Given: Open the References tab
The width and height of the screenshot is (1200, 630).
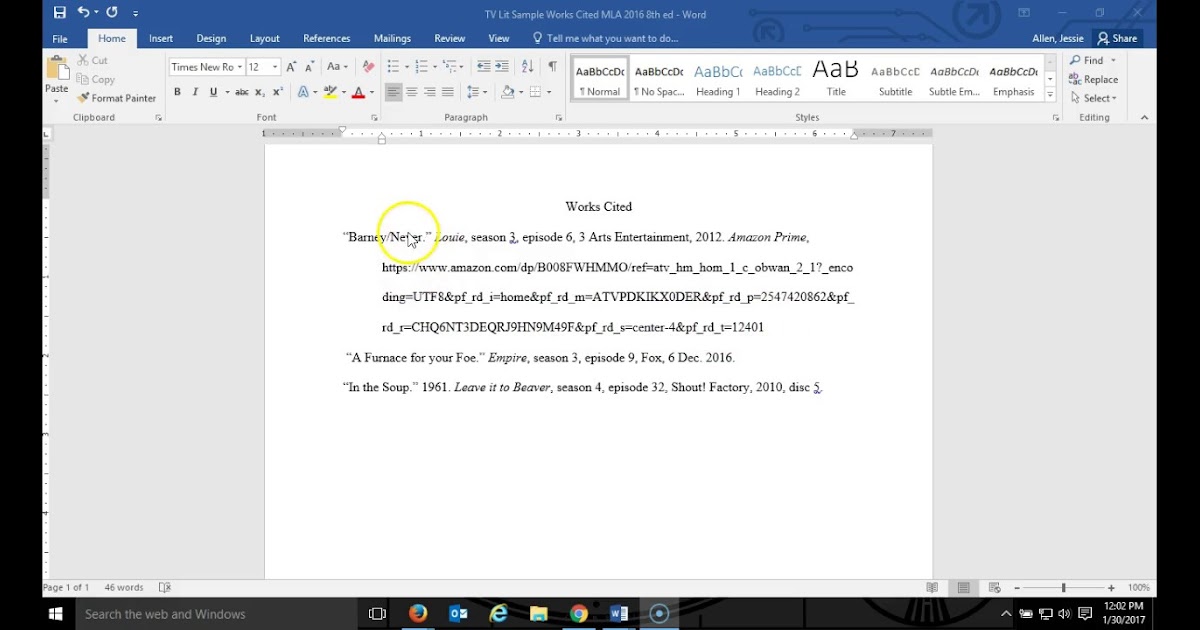Looking at the screenshot, I should click(327, 38).
